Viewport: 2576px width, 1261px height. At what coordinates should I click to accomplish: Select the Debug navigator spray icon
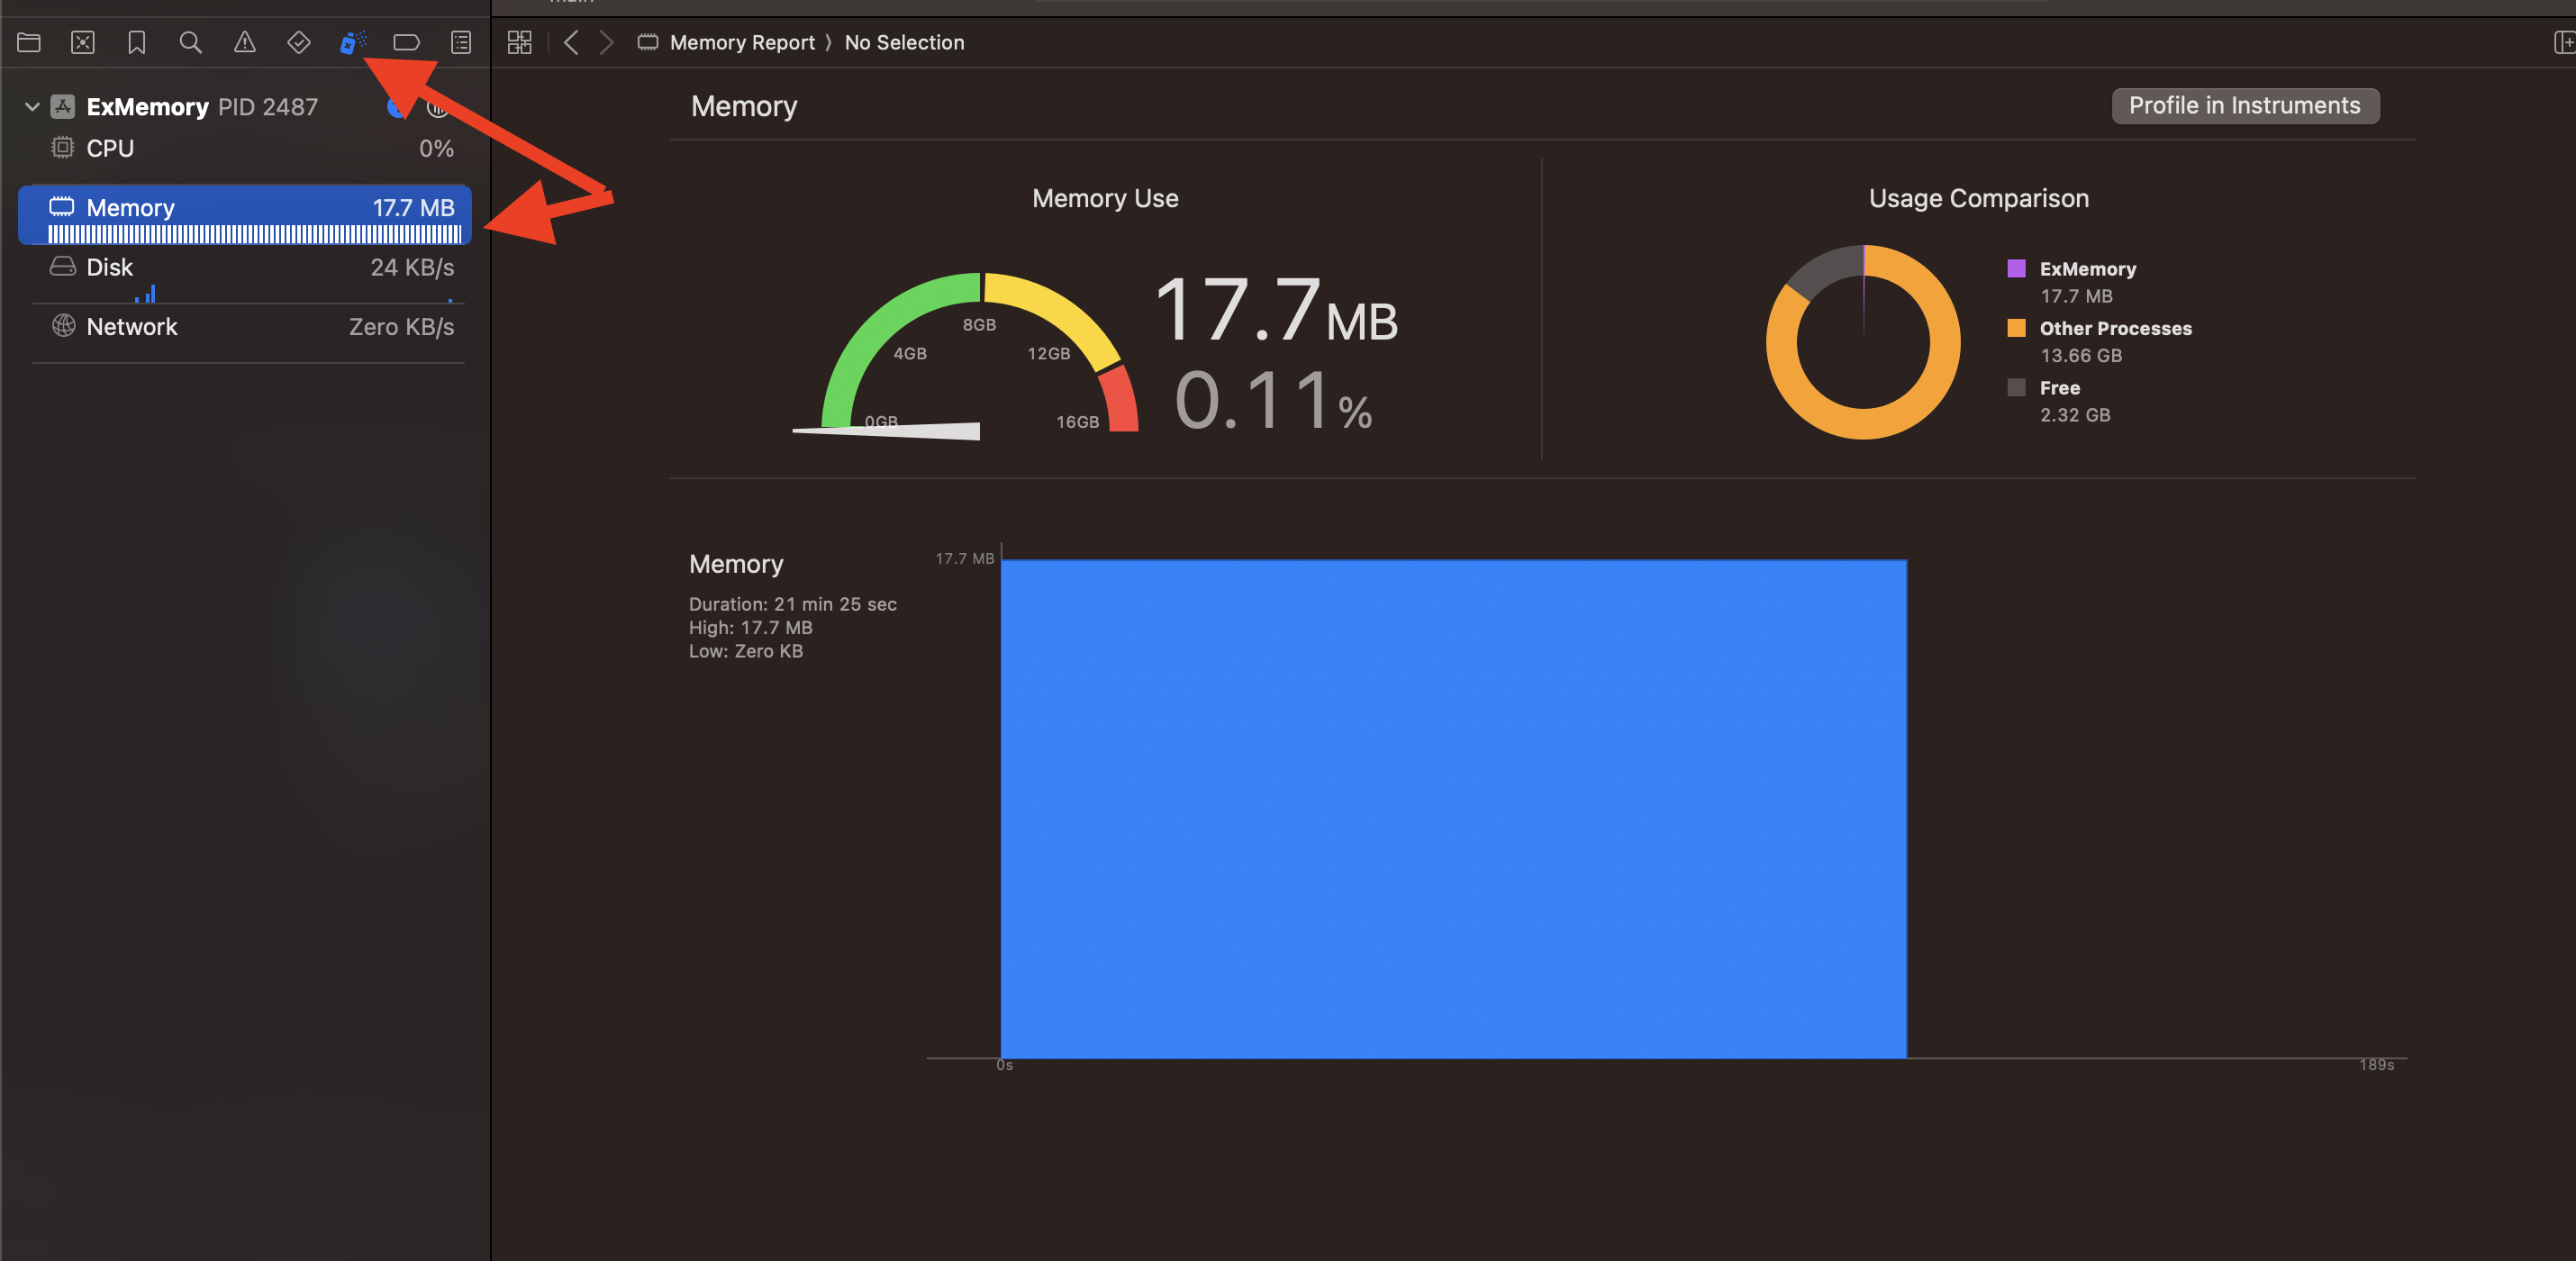(352, 42)
